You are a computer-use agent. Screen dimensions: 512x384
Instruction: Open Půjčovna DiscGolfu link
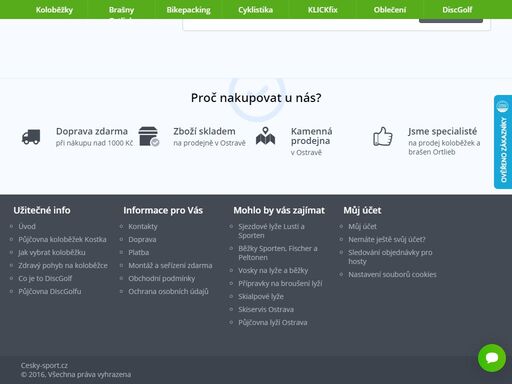pyautogui.click(x=50, y=291)
